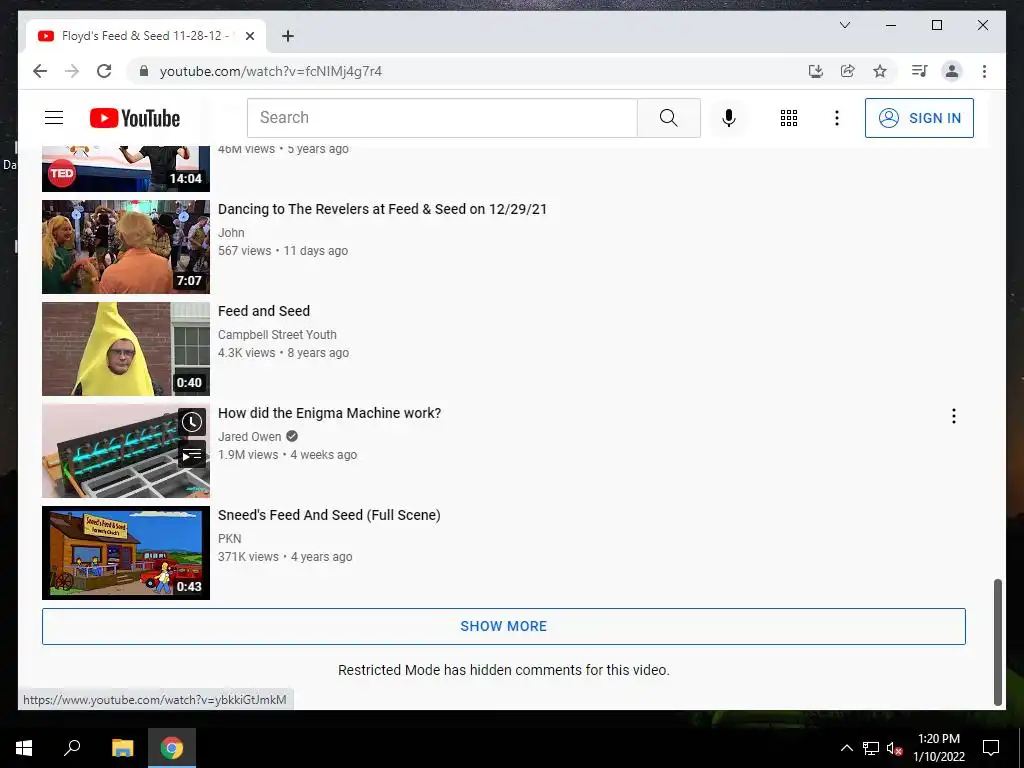Open the Windows Start menu

[x=24, y=748]
